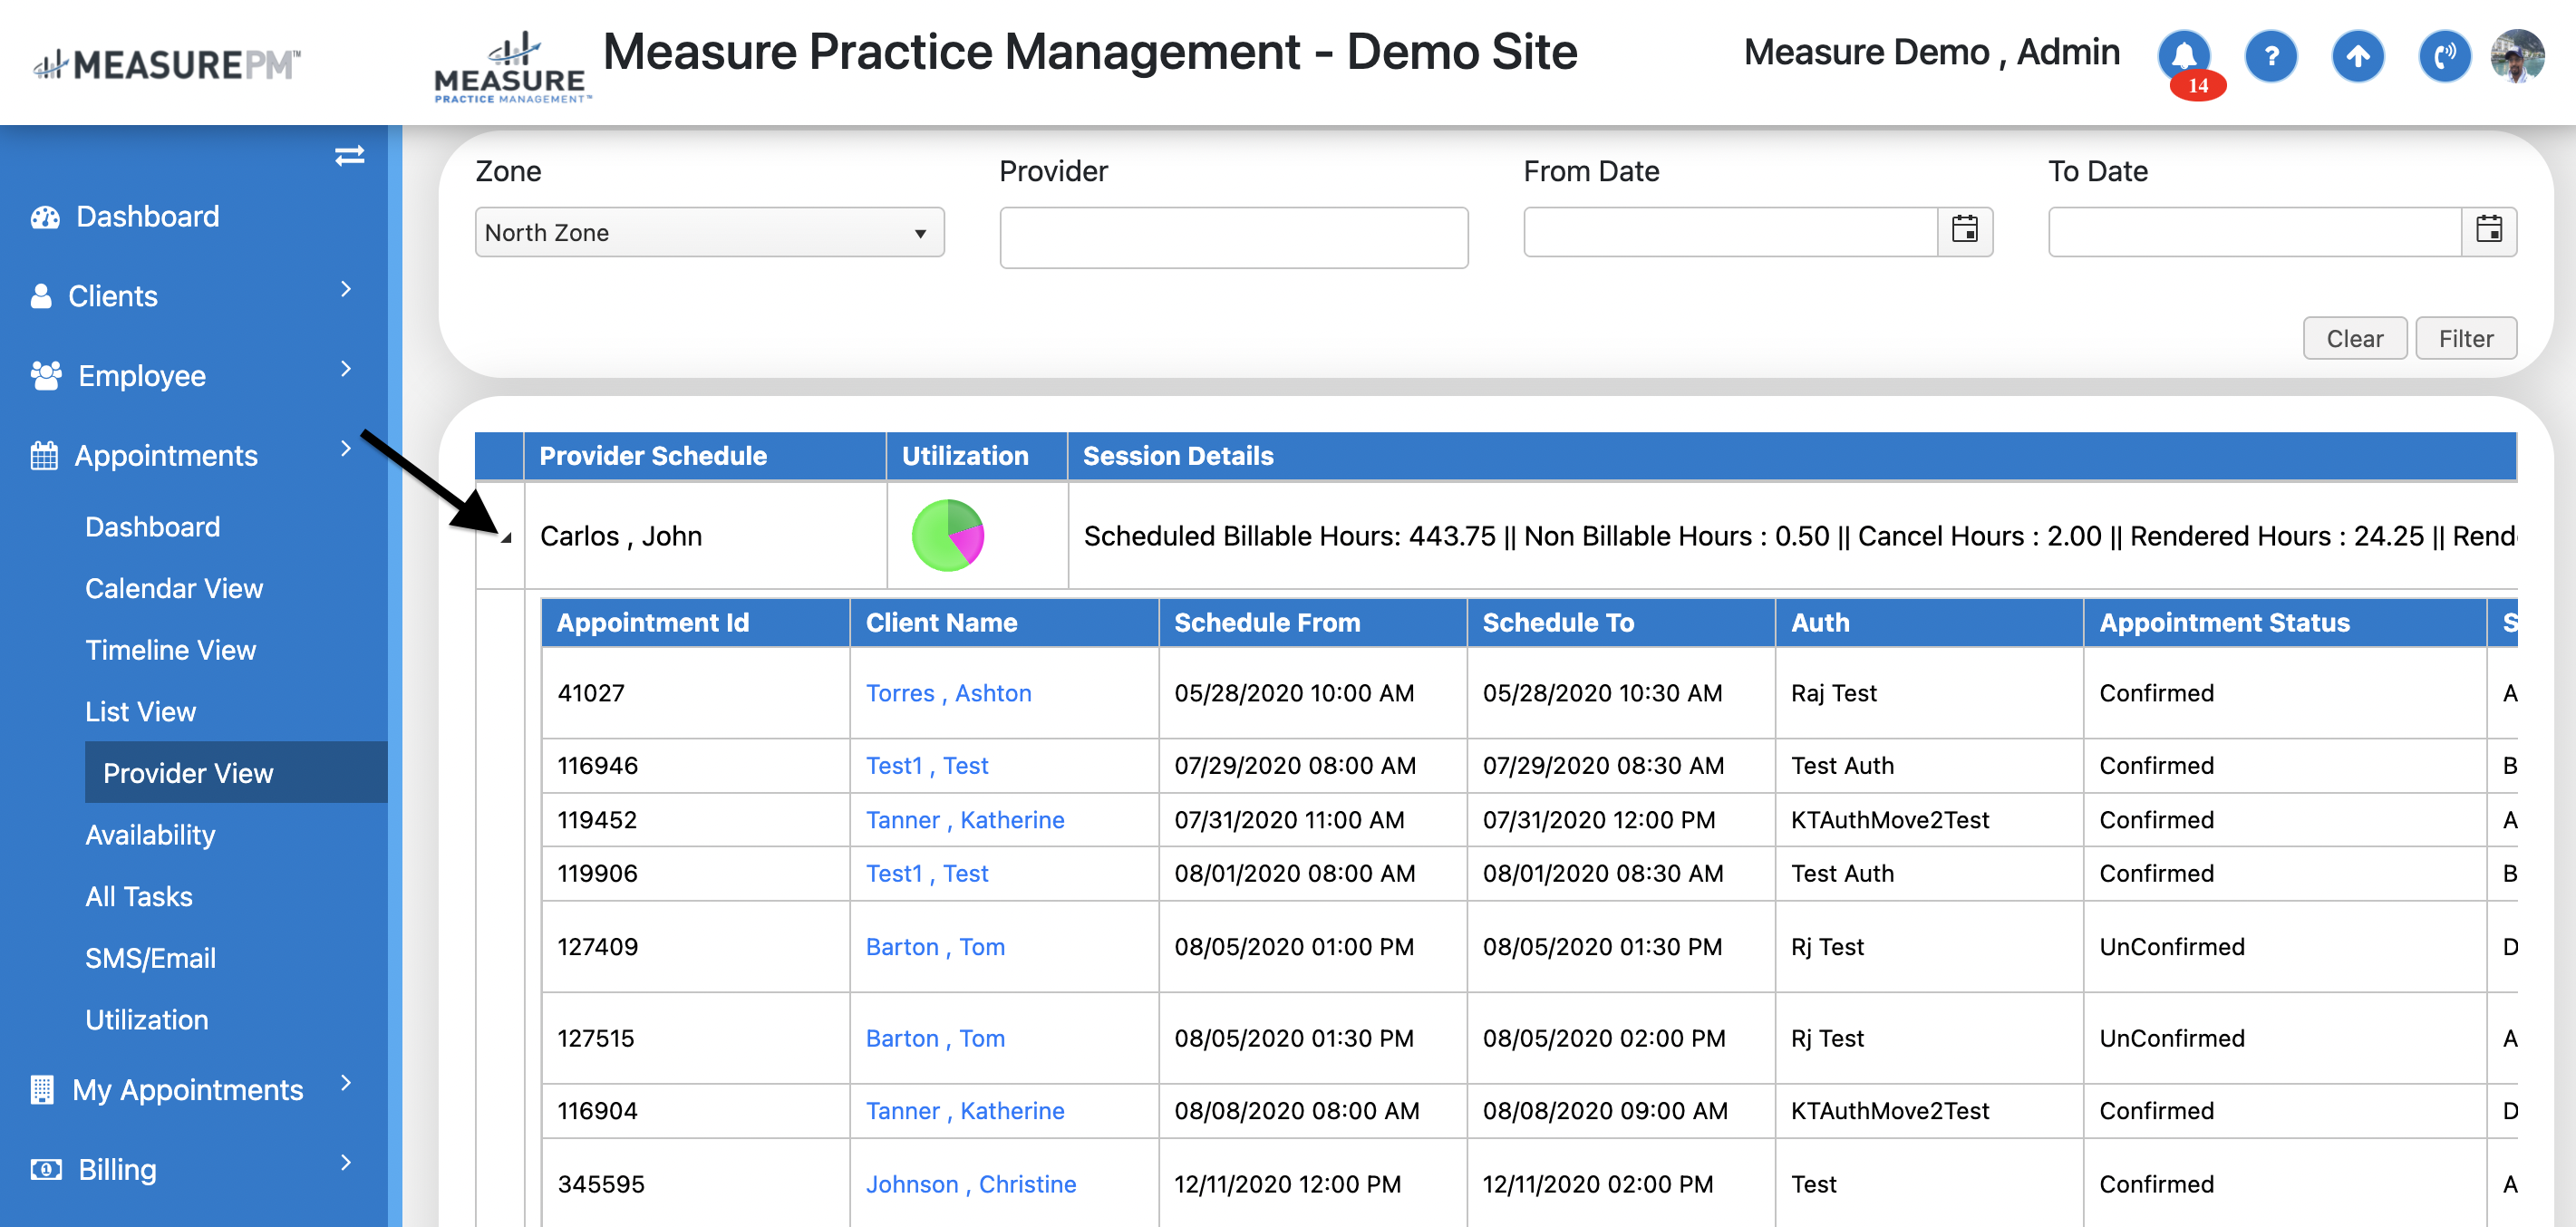Open client link Torres, Ashton
This screenshot has width=2576, height=1227.
click(947, 693)
